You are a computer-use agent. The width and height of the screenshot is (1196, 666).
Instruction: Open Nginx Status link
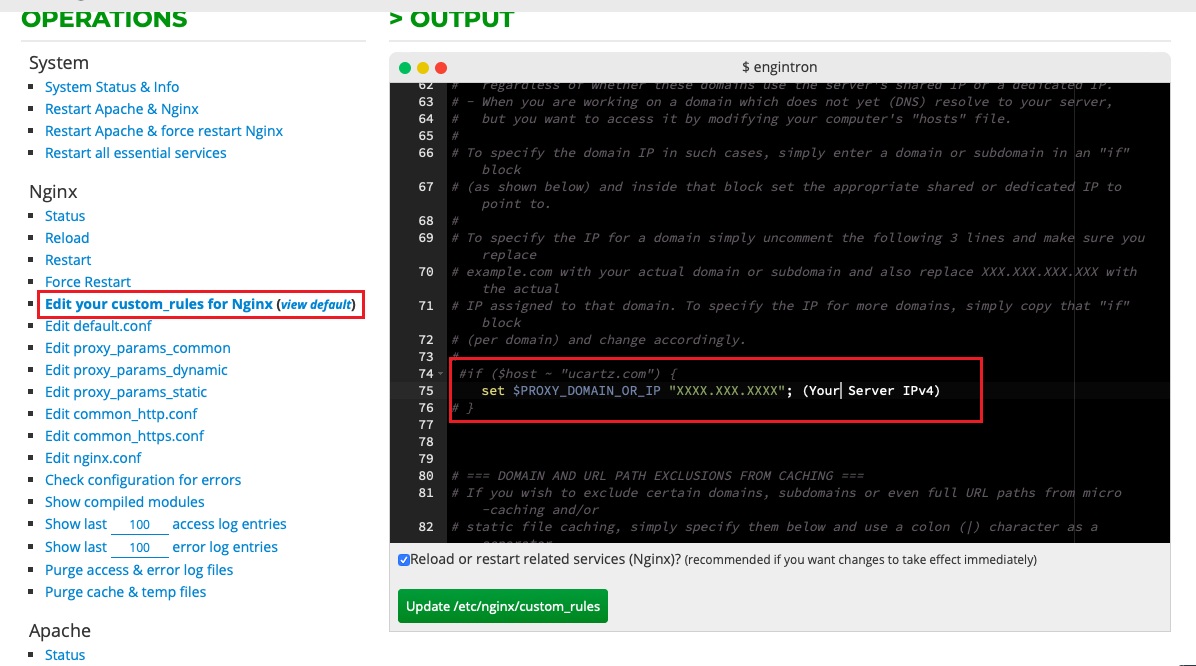point(65,216)
